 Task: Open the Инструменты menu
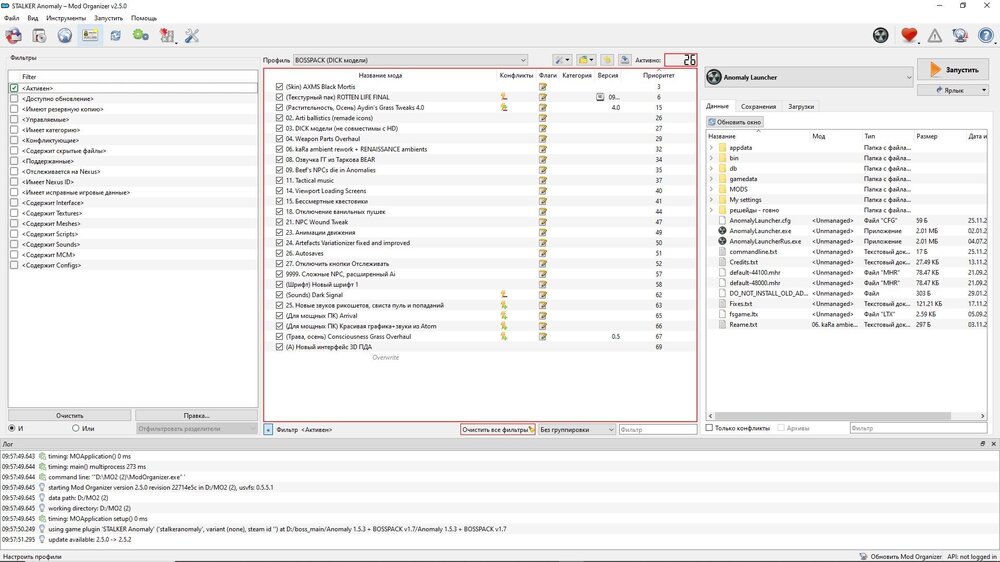[x=65, y=18]
